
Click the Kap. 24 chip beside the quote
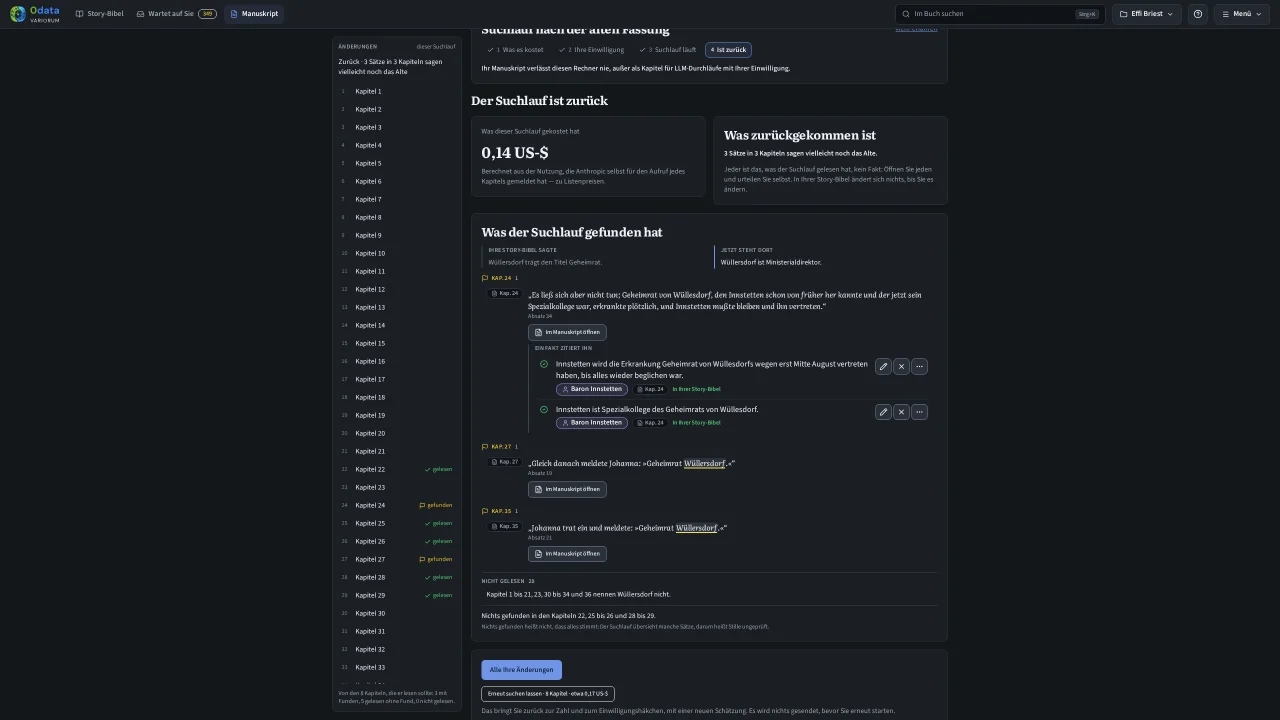click(x=505, y=294)
